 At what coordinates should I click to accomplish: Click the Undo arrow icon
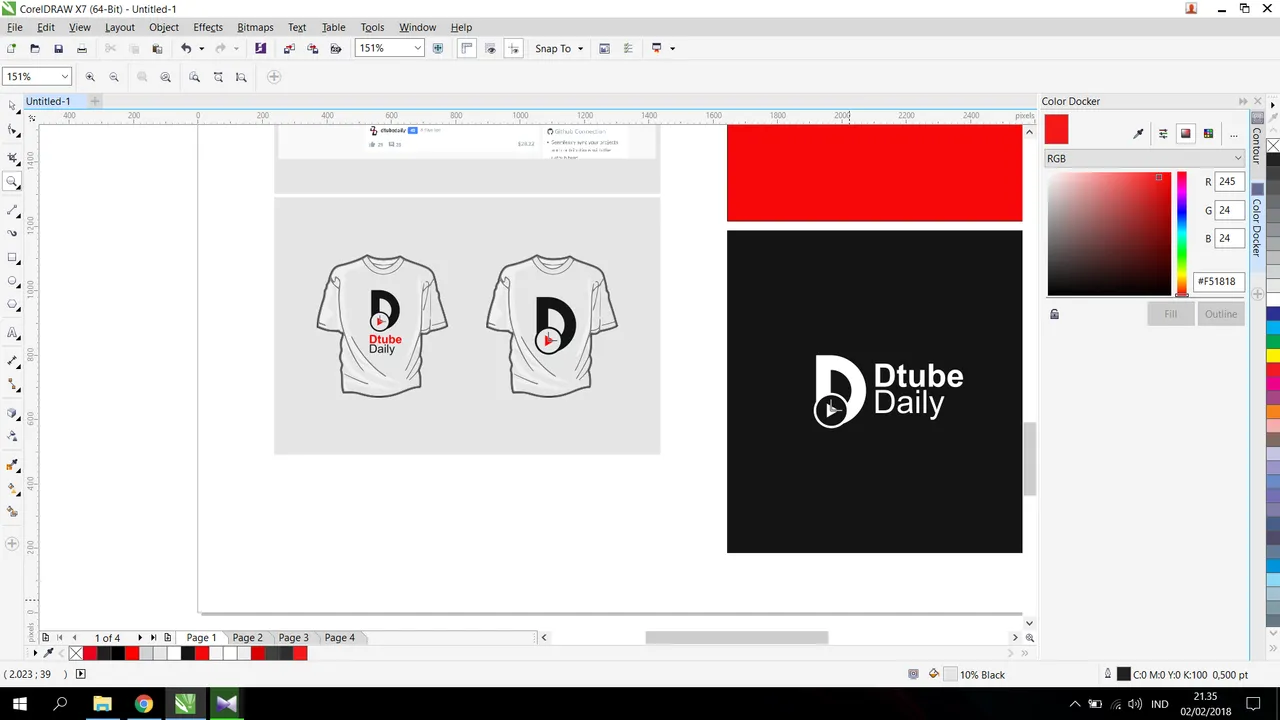(186, 48)
